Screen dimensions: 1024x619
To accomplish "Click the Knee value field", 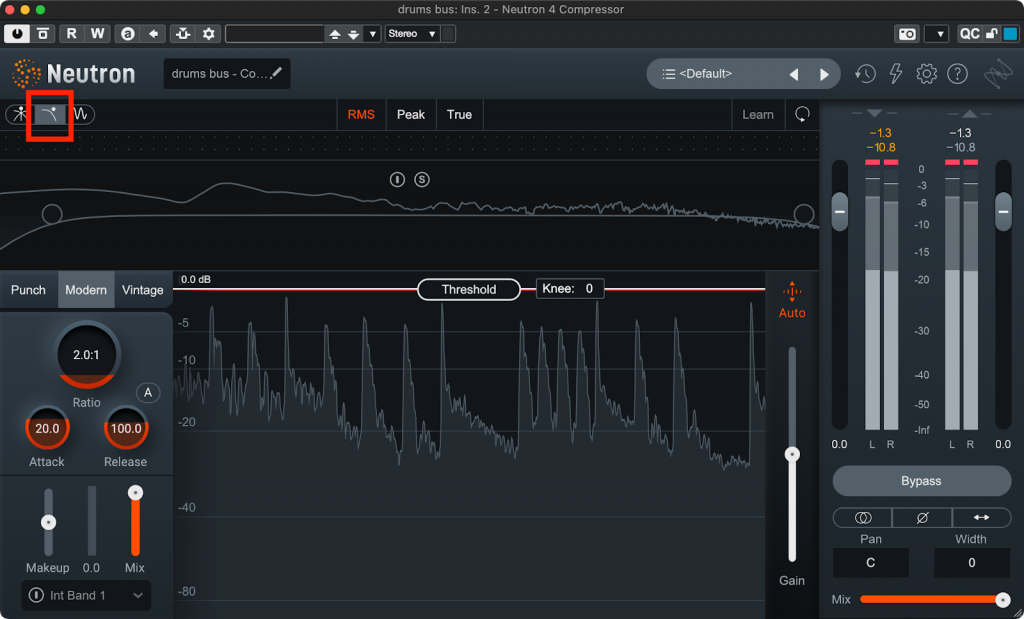I will coord(570,289).
